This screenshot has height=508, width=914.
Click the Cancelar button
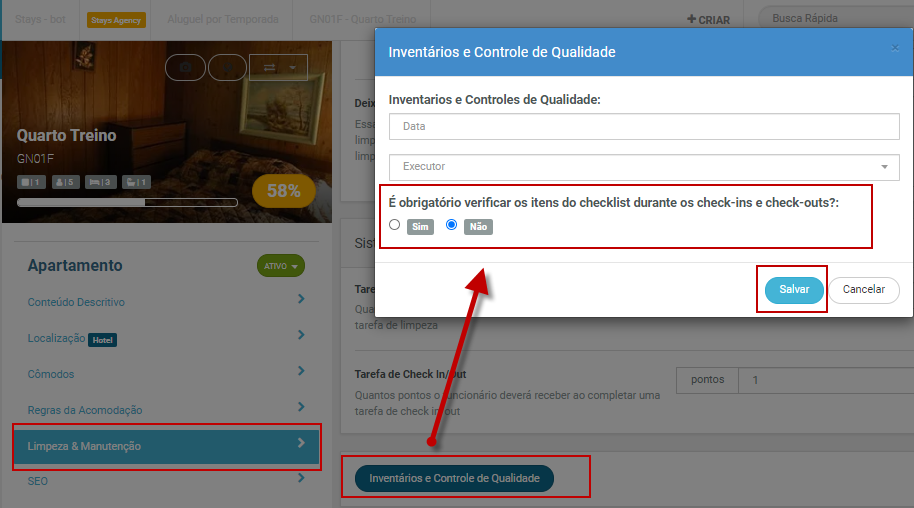click(863, 290)
